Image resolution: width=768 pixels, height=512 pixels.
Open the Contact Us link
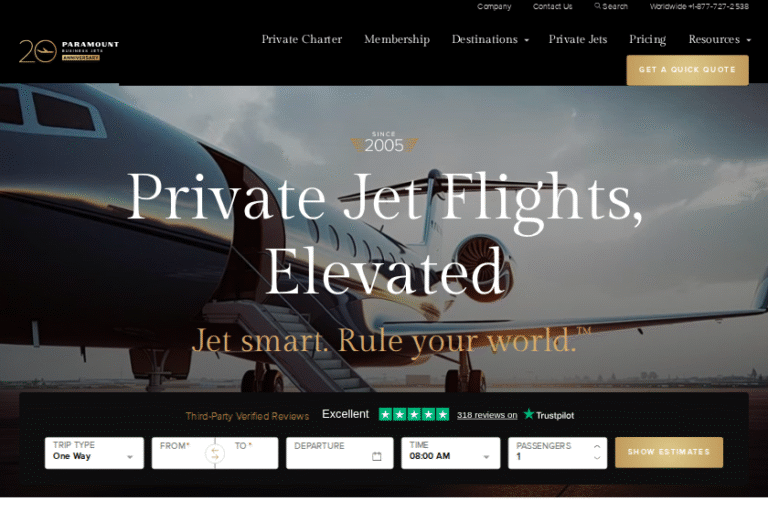[552, 6]
